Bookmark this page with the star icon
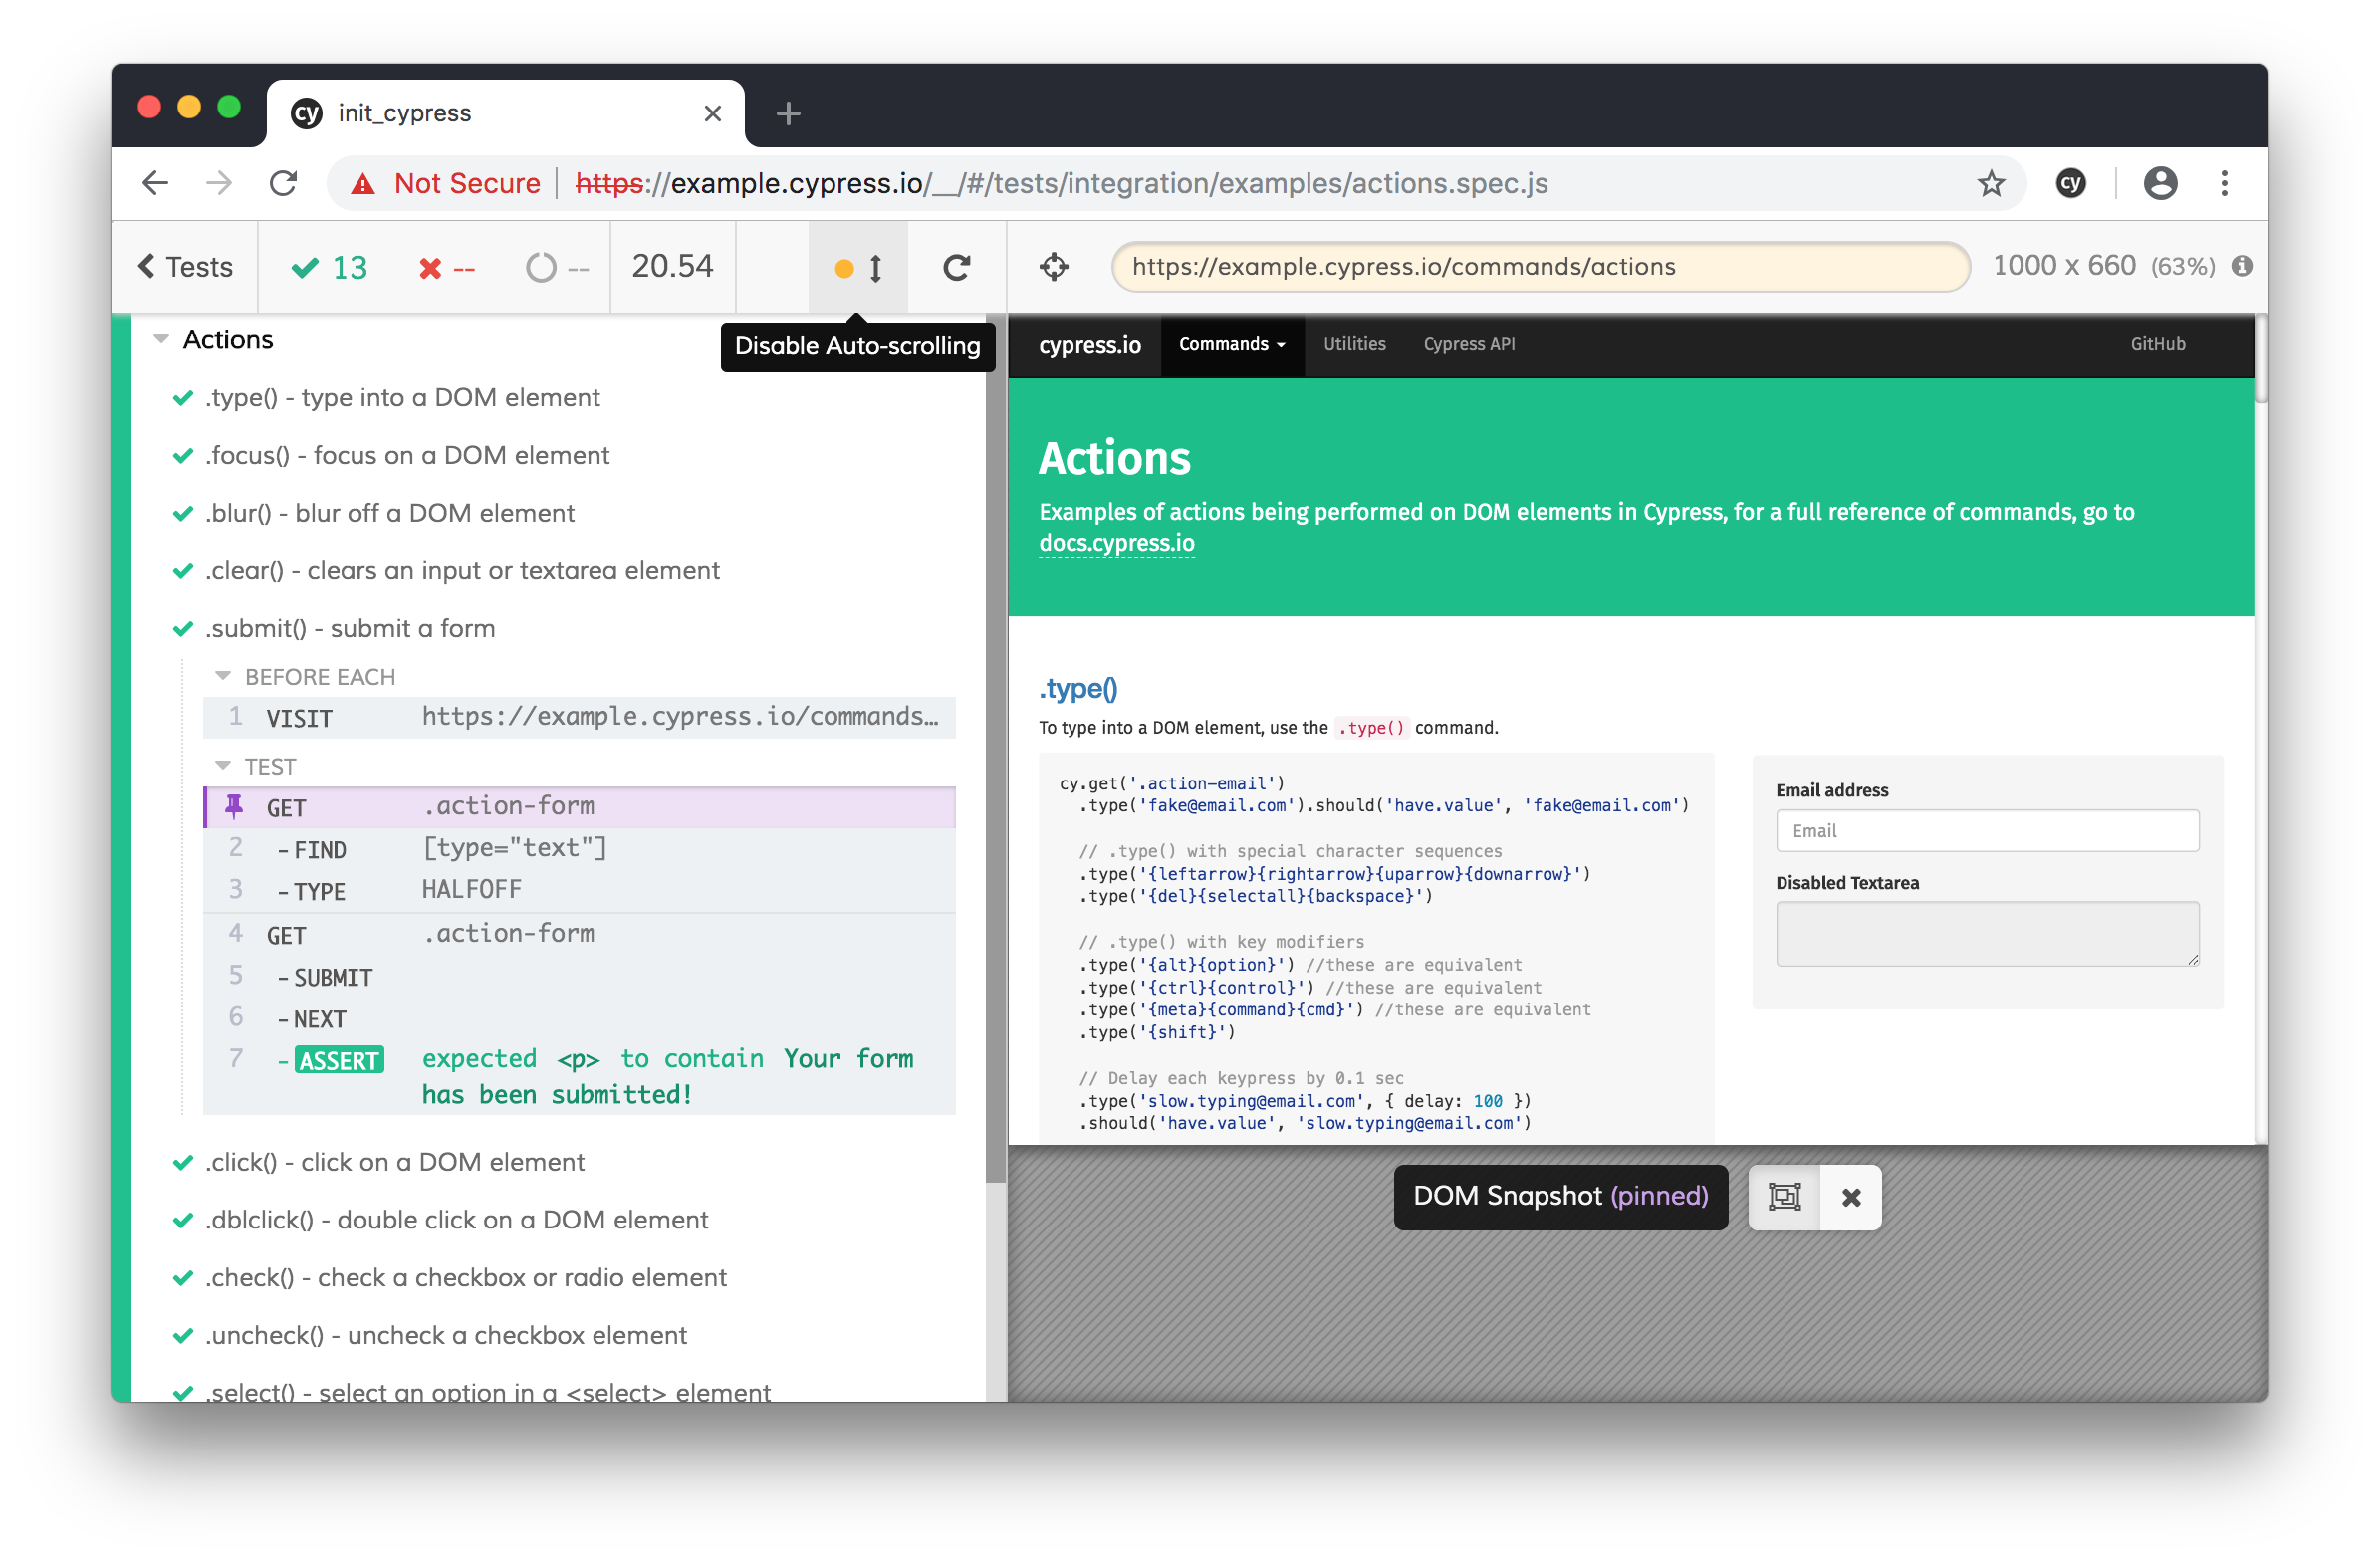2380x1561 pixels. click(x=1992, y=184)
